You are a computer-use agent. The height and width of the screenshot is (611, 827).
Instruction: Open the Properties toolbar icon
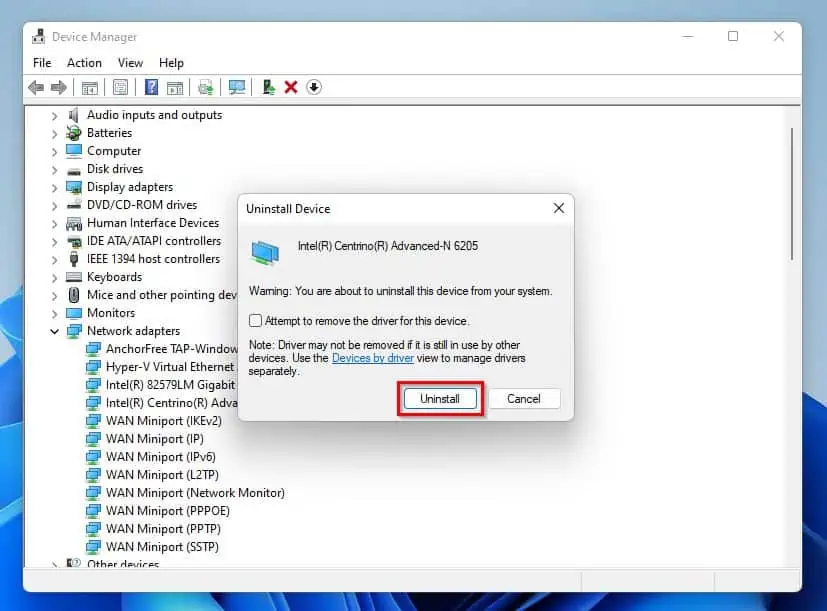[x=120, y=88]
